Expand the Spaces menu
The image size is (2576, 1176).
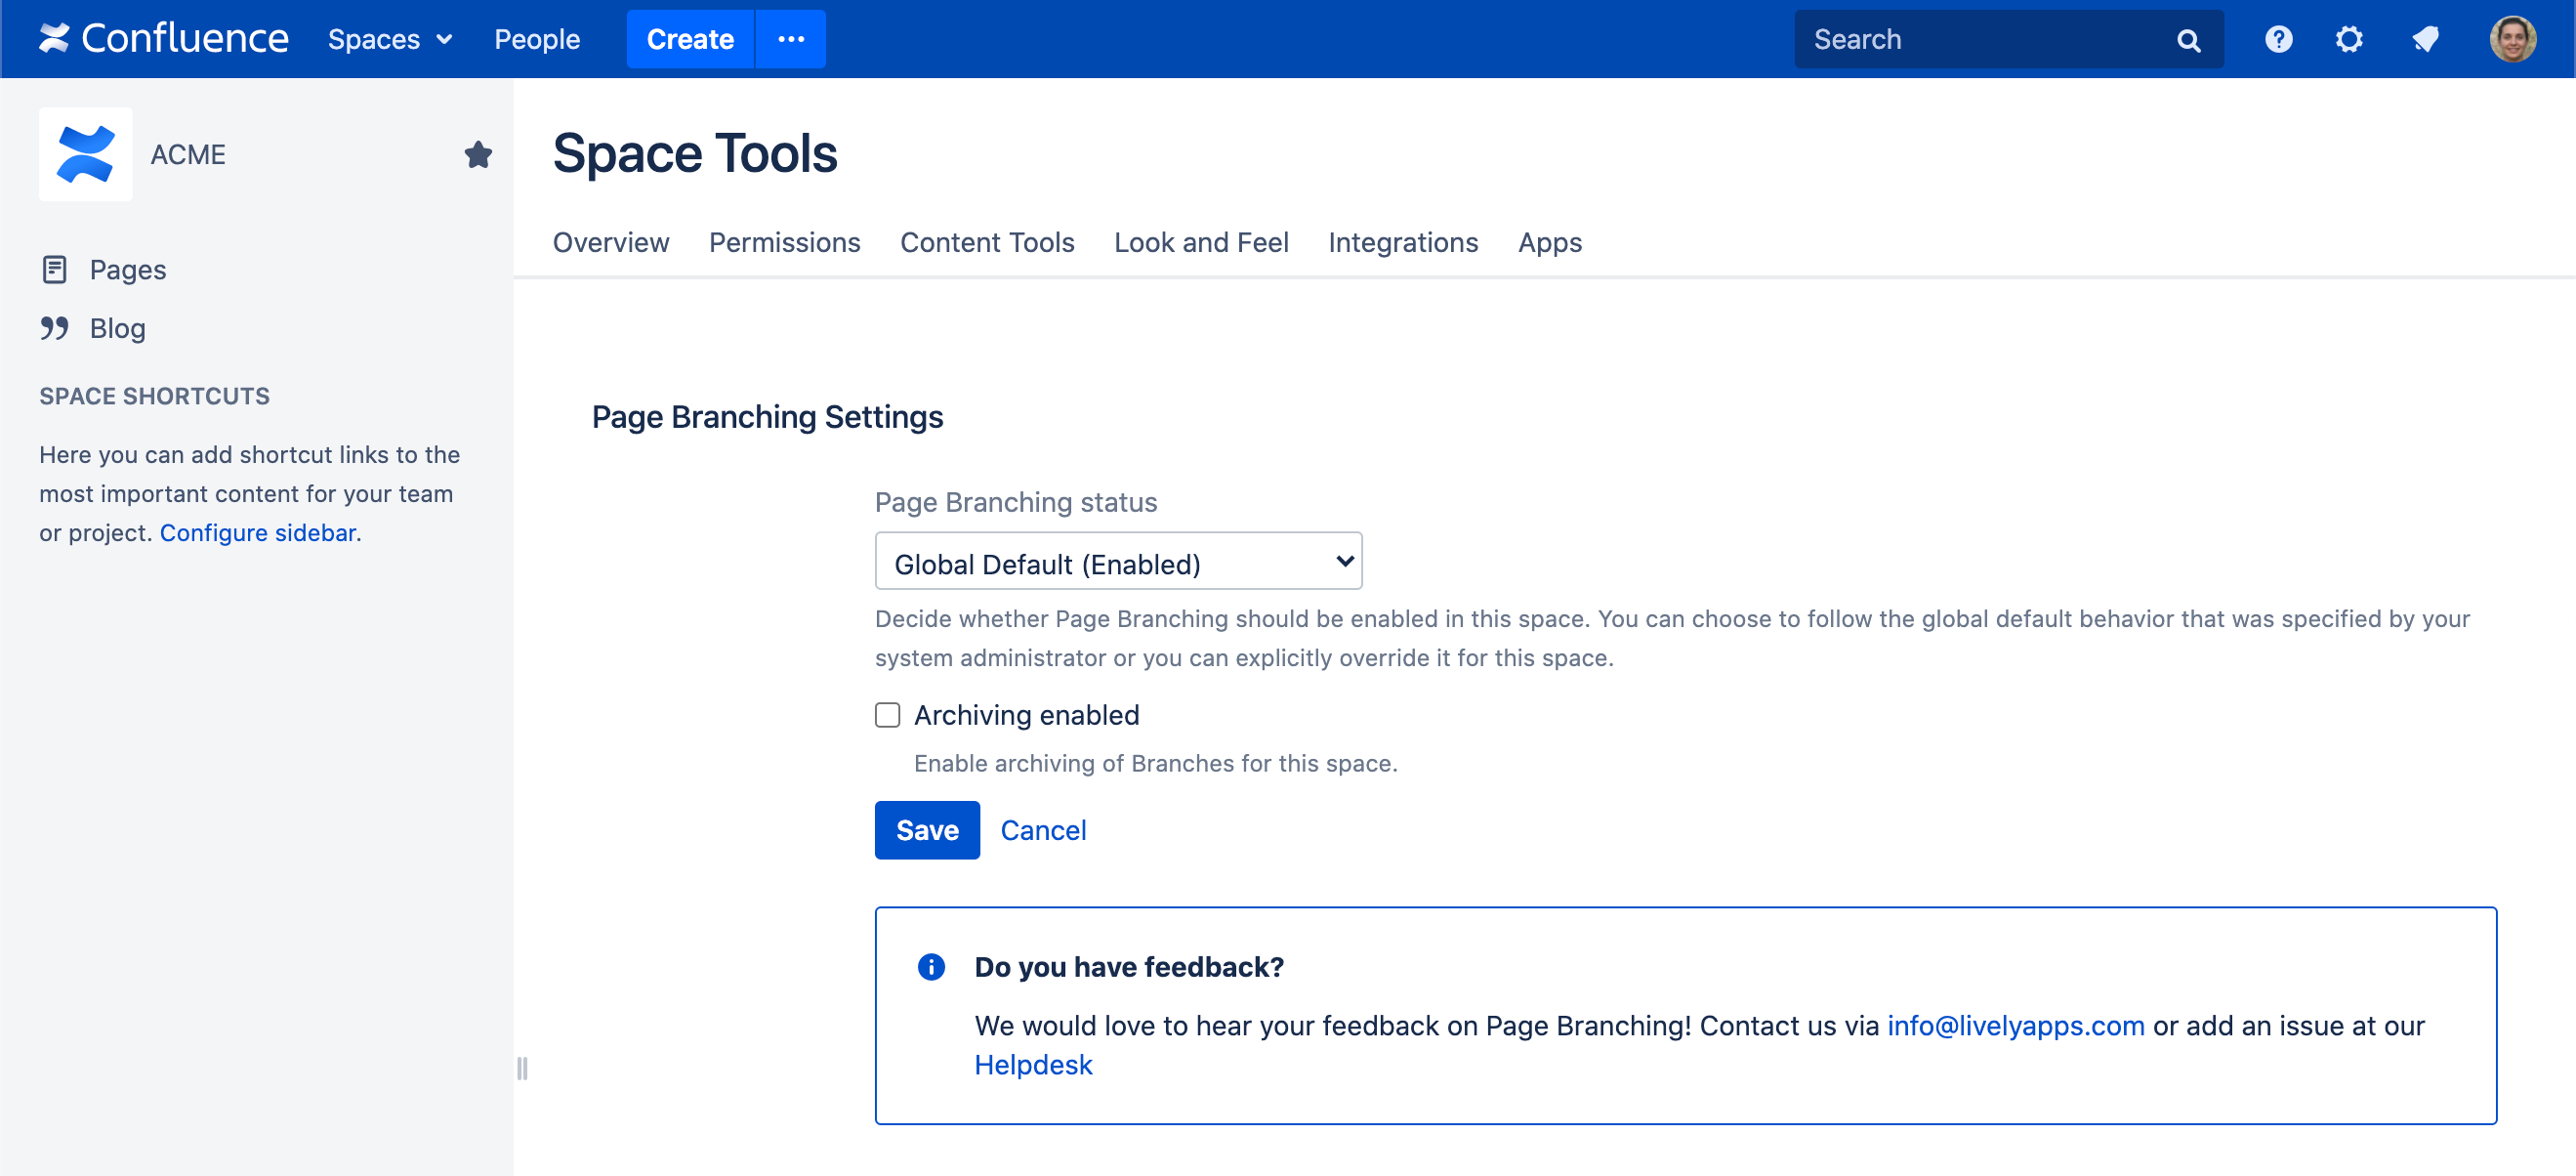pos(389,39)
